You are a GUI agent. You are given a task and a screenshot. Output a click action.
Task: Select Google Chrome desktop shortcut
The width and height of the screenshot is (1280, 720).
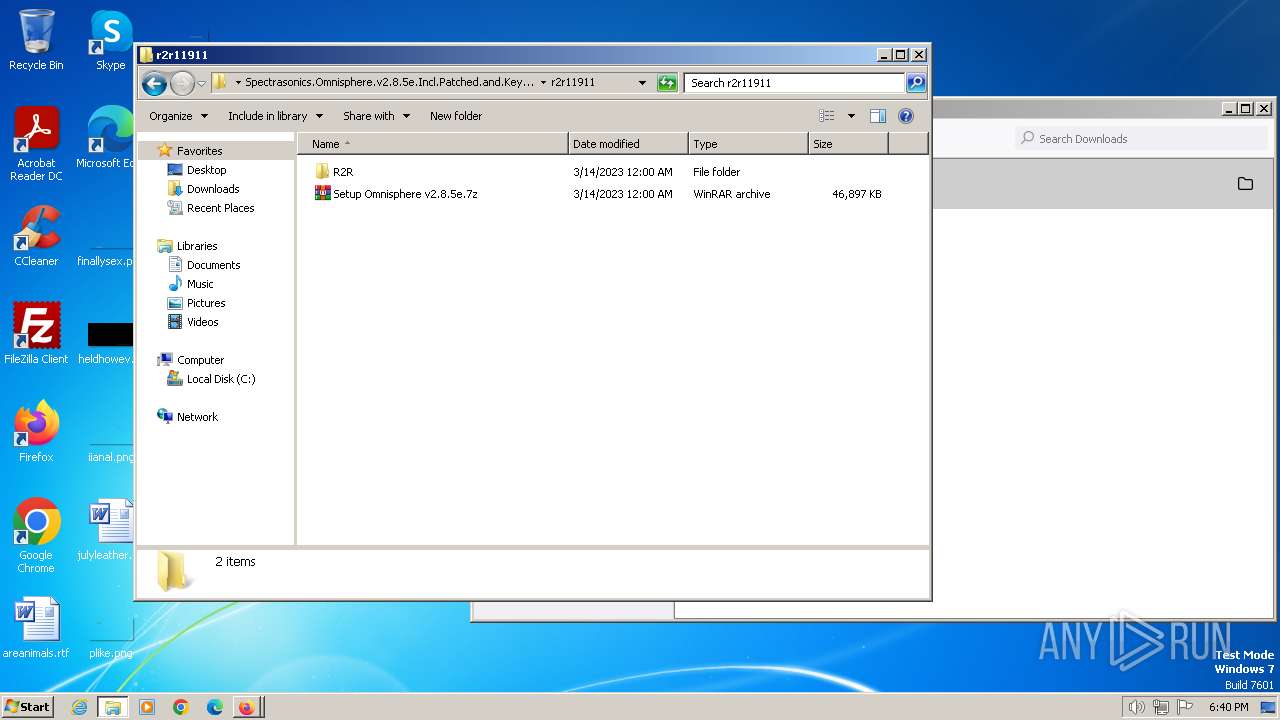tap(36, 536)
